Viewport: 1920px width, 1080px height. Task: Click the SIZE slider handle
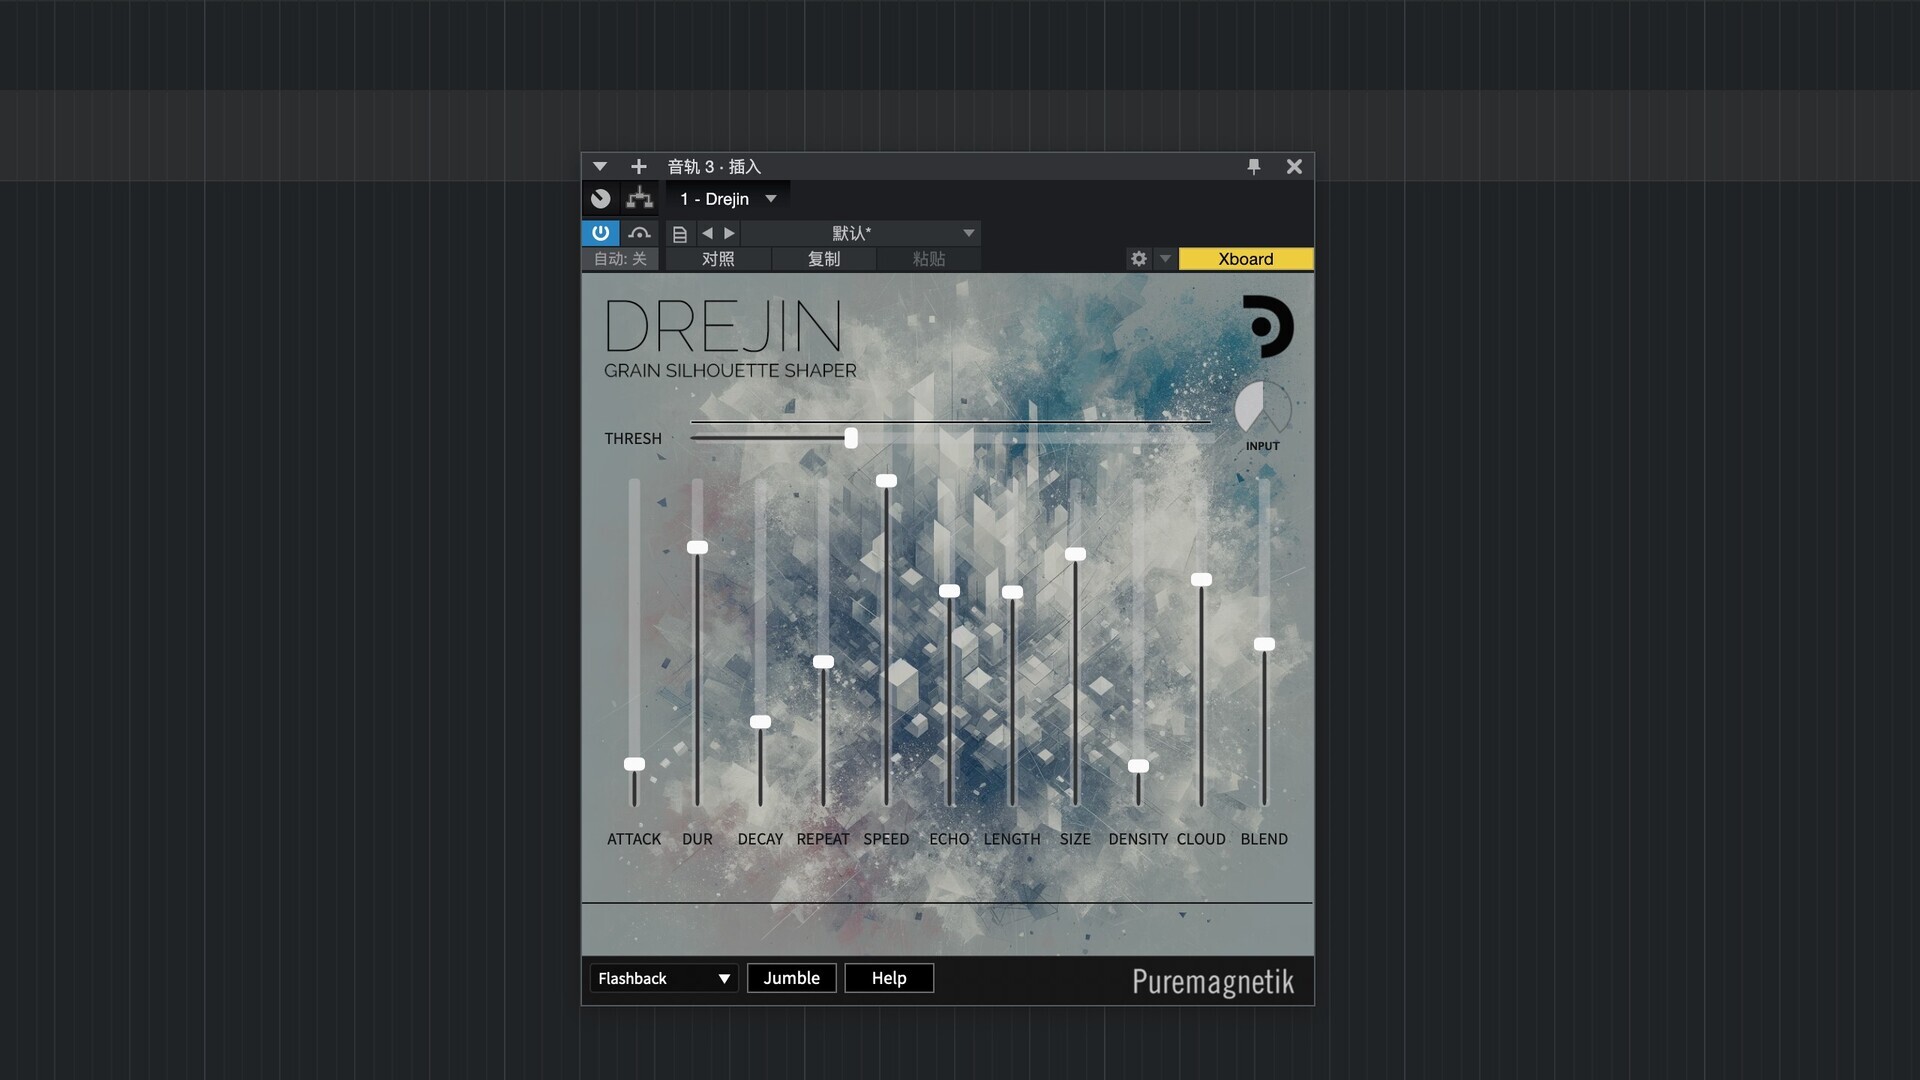coord(1075,554)
